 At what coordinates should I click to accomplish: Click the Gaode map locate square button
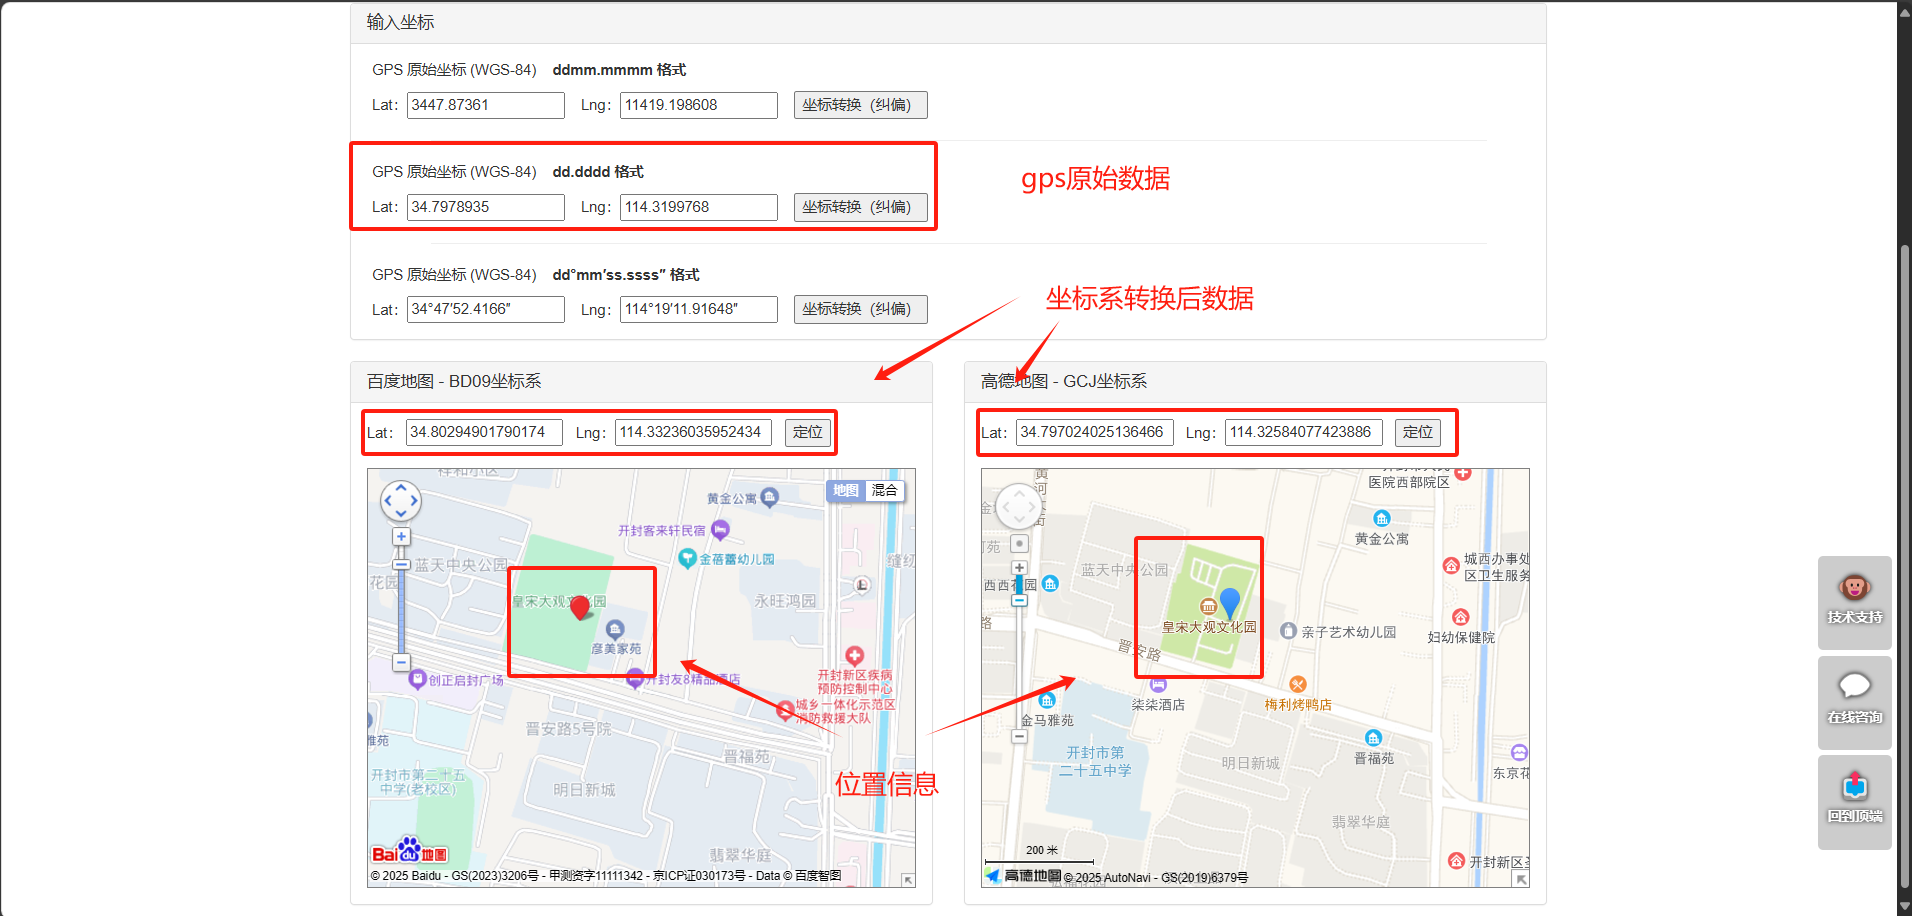[x=1019, y=544]
